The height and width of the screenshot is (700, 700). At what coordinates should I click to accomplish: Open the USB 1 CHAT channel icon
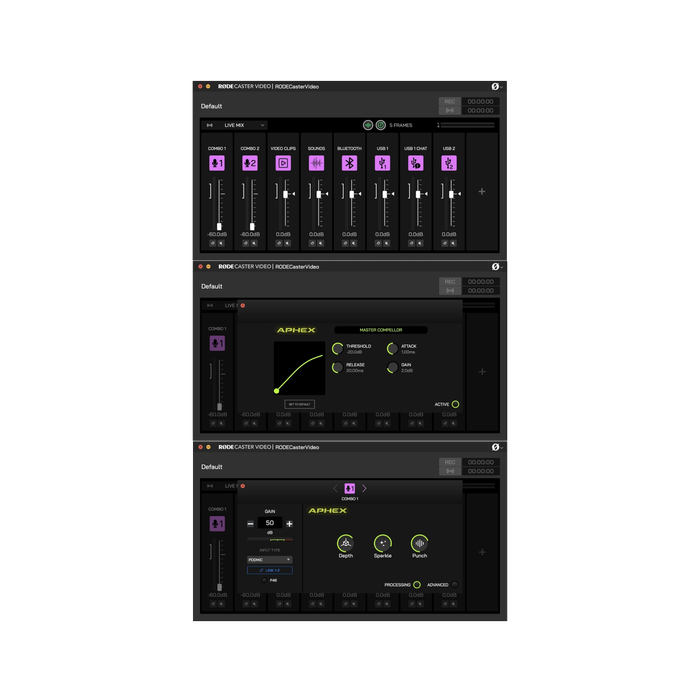416,163
